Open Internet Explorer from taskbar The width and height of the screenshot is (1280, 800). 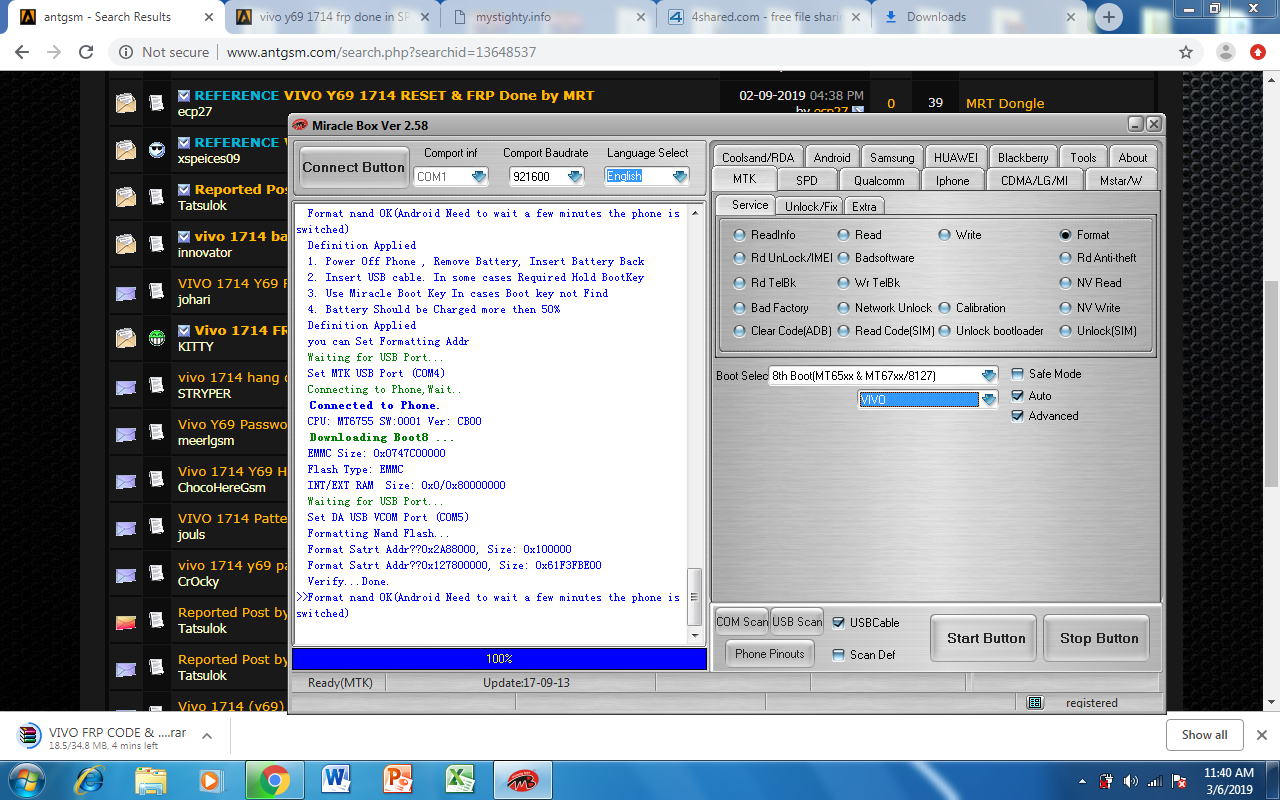tap(89, 779)
